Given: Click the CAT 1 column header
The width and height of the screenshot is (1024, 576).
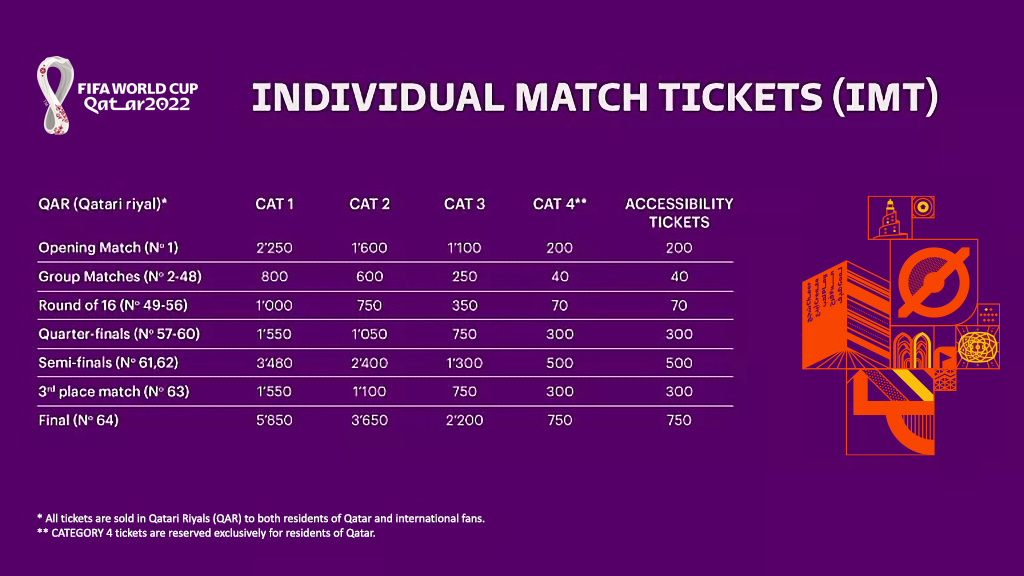Looking at the screenshot, I should [274, 204].
